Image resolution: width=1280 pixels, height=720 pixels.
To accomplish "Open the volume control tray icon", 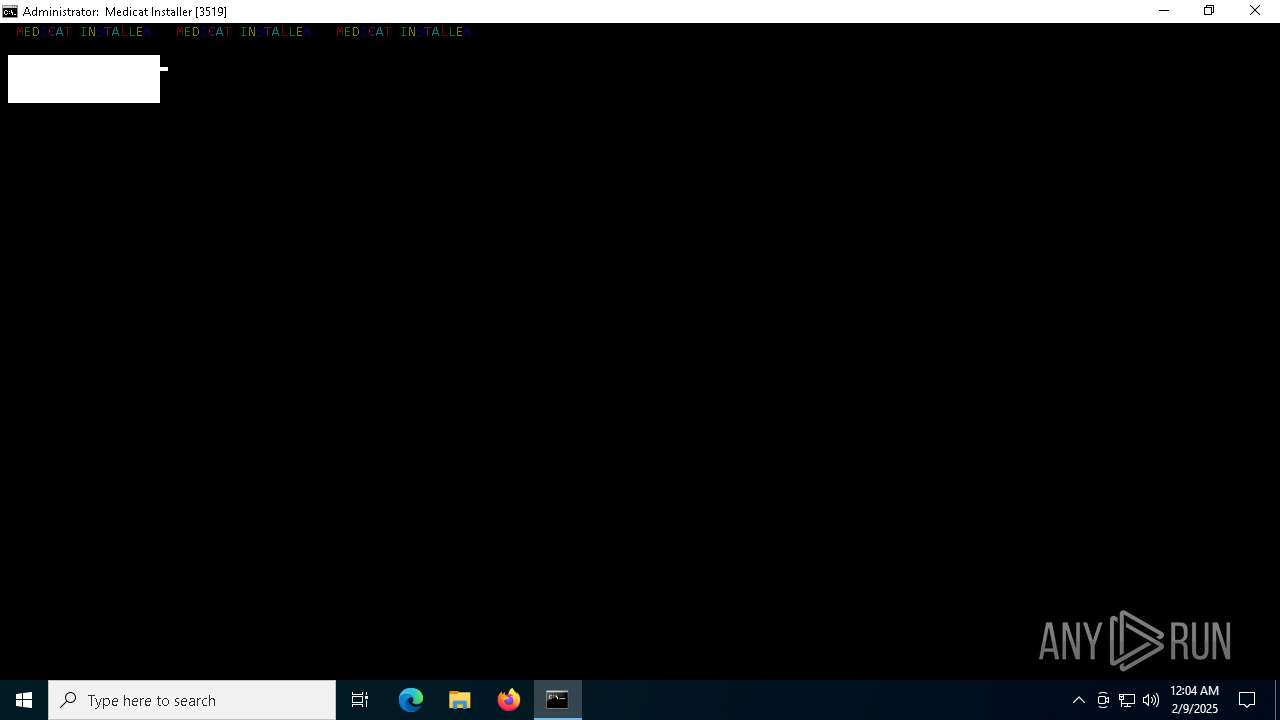I will coord(1151,700).
